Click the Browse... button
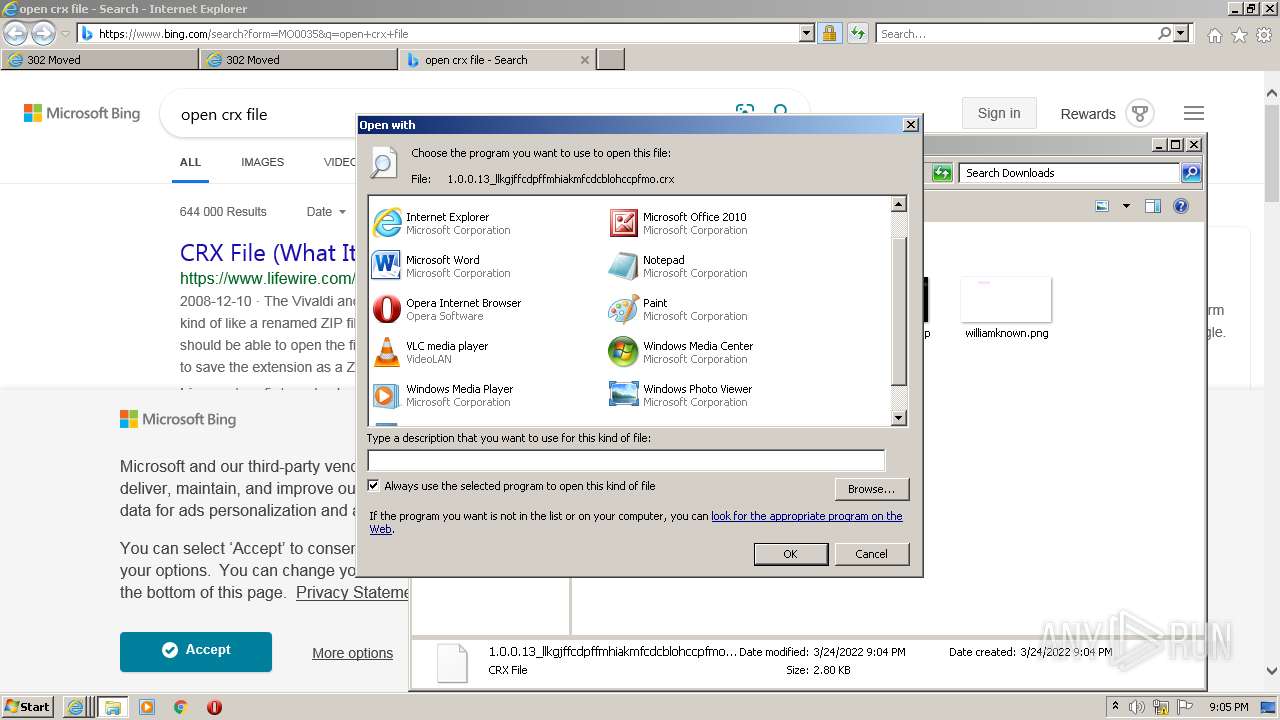The image size is (1280, 720). [871, 489]
